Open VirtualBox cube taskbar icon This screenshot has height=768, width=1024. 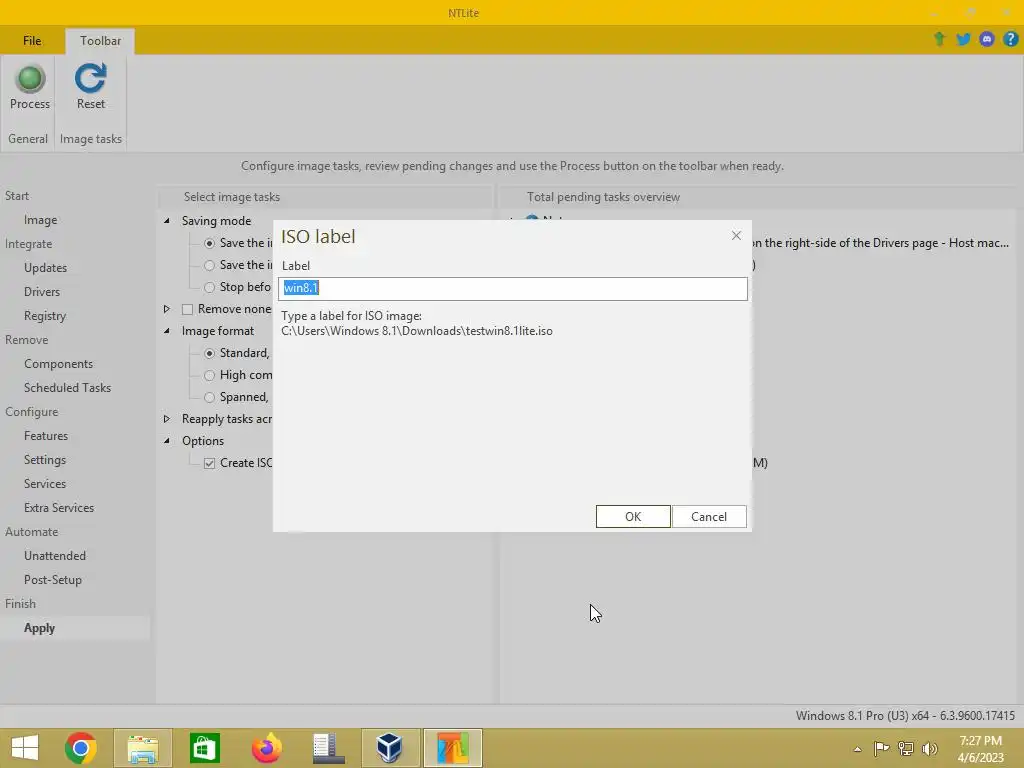click(390, 748)
